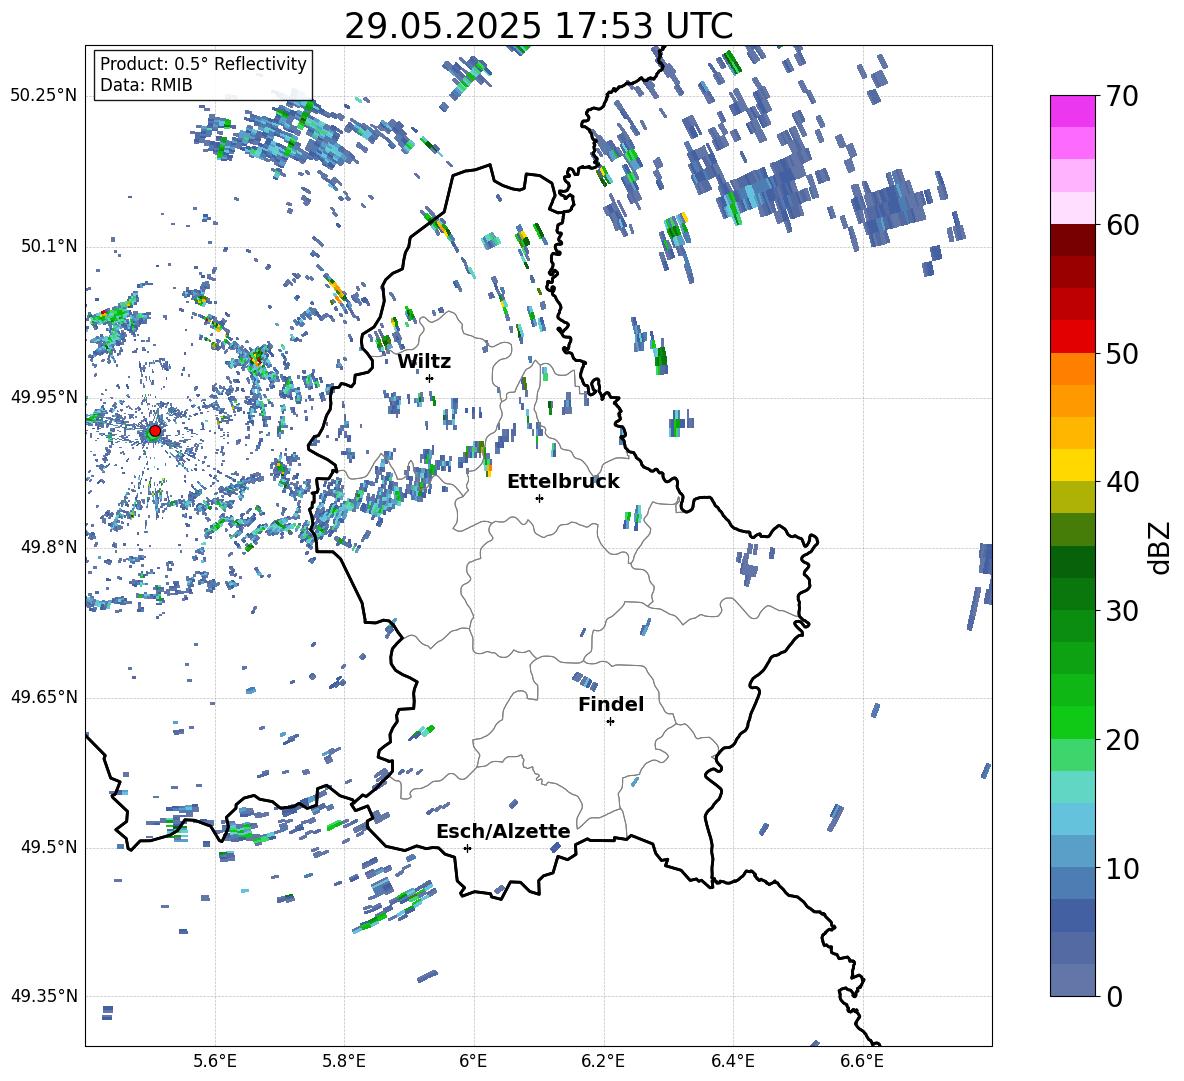Click the 5.6°E longitude label
Image resolution: width=1184 pixels, height=1081 pixels.
(x=215, y=1062)
